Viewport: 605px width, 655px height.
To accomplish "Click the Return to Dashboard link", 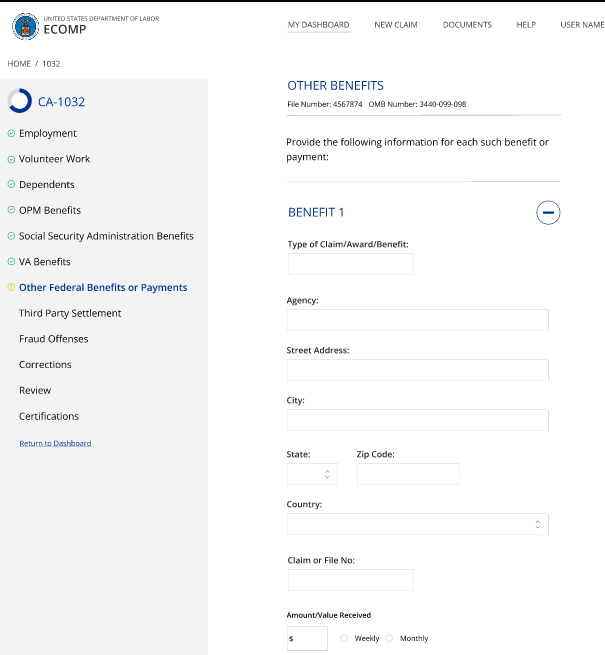I will pos(55,443).
